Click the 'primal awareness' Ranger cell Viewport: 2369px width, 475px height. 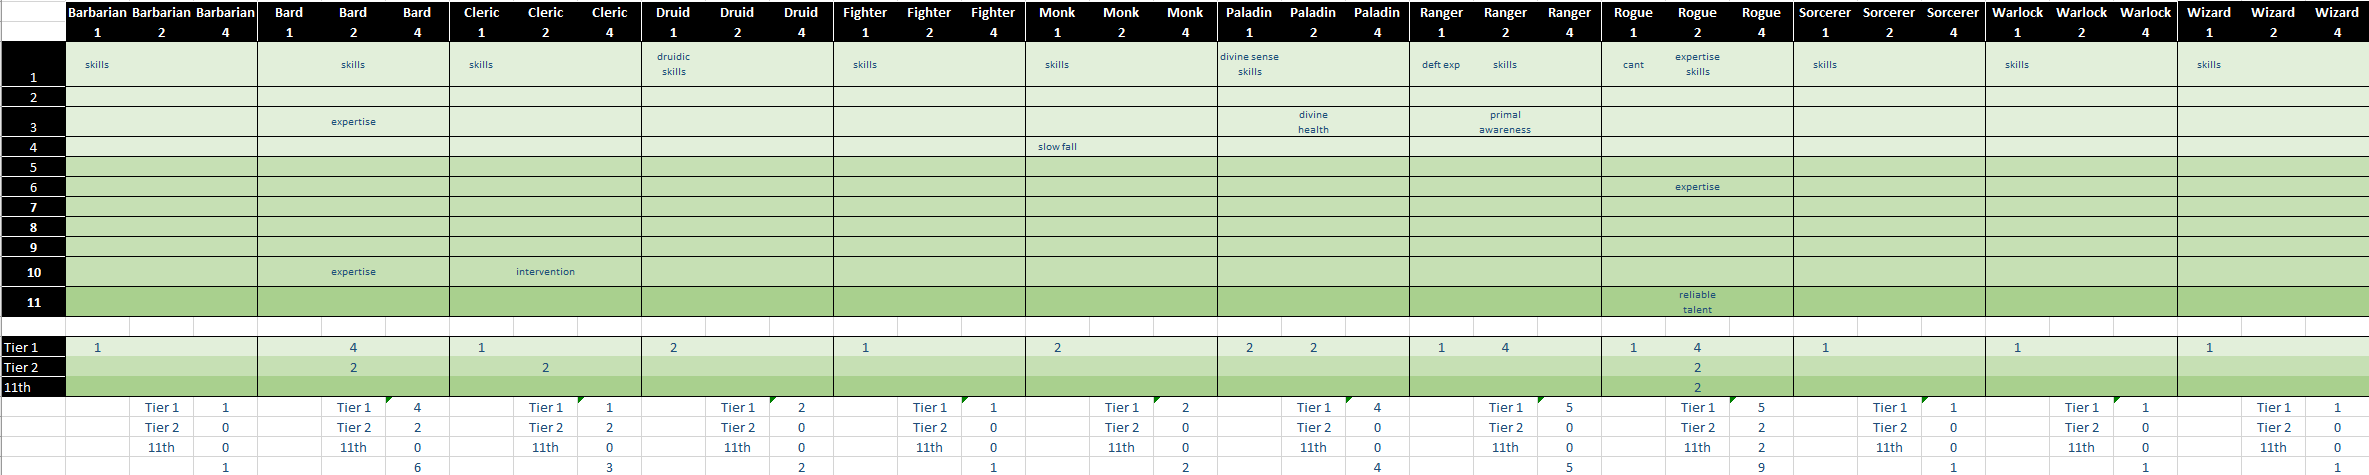pyautogui.click(x=1505, y=122)
